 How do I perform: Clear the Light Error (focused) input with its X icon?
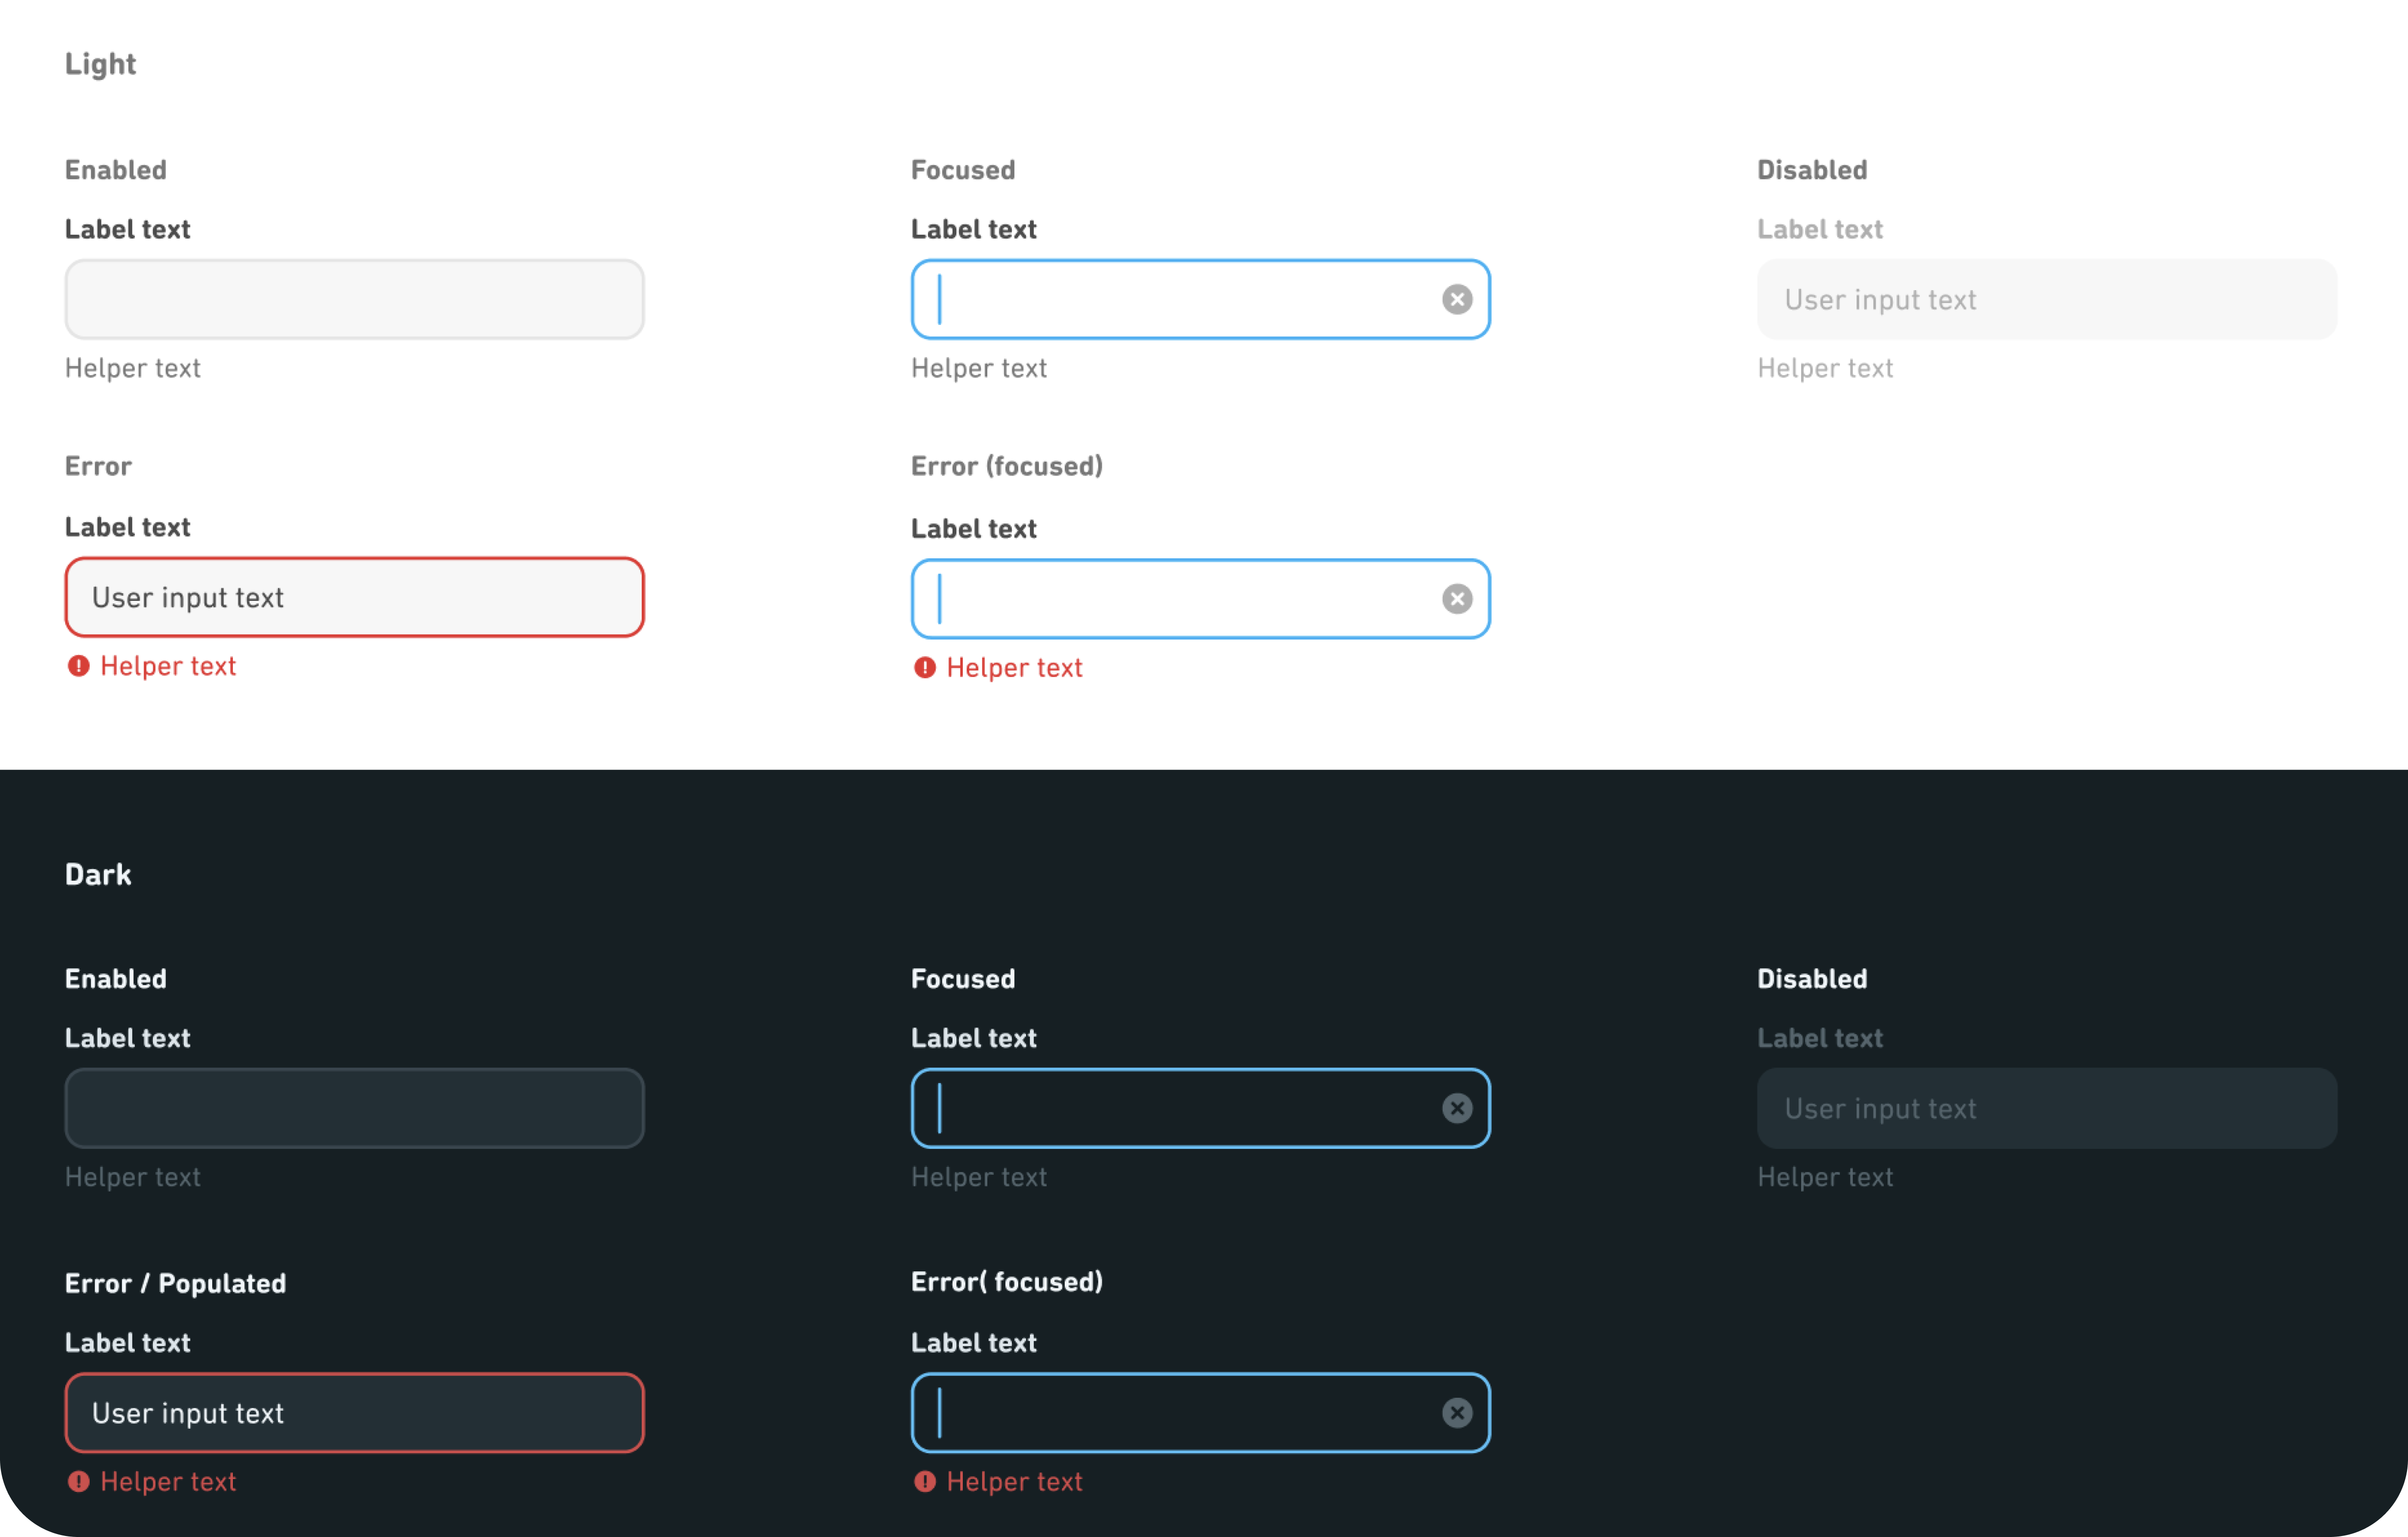[x=1457, y=598]
